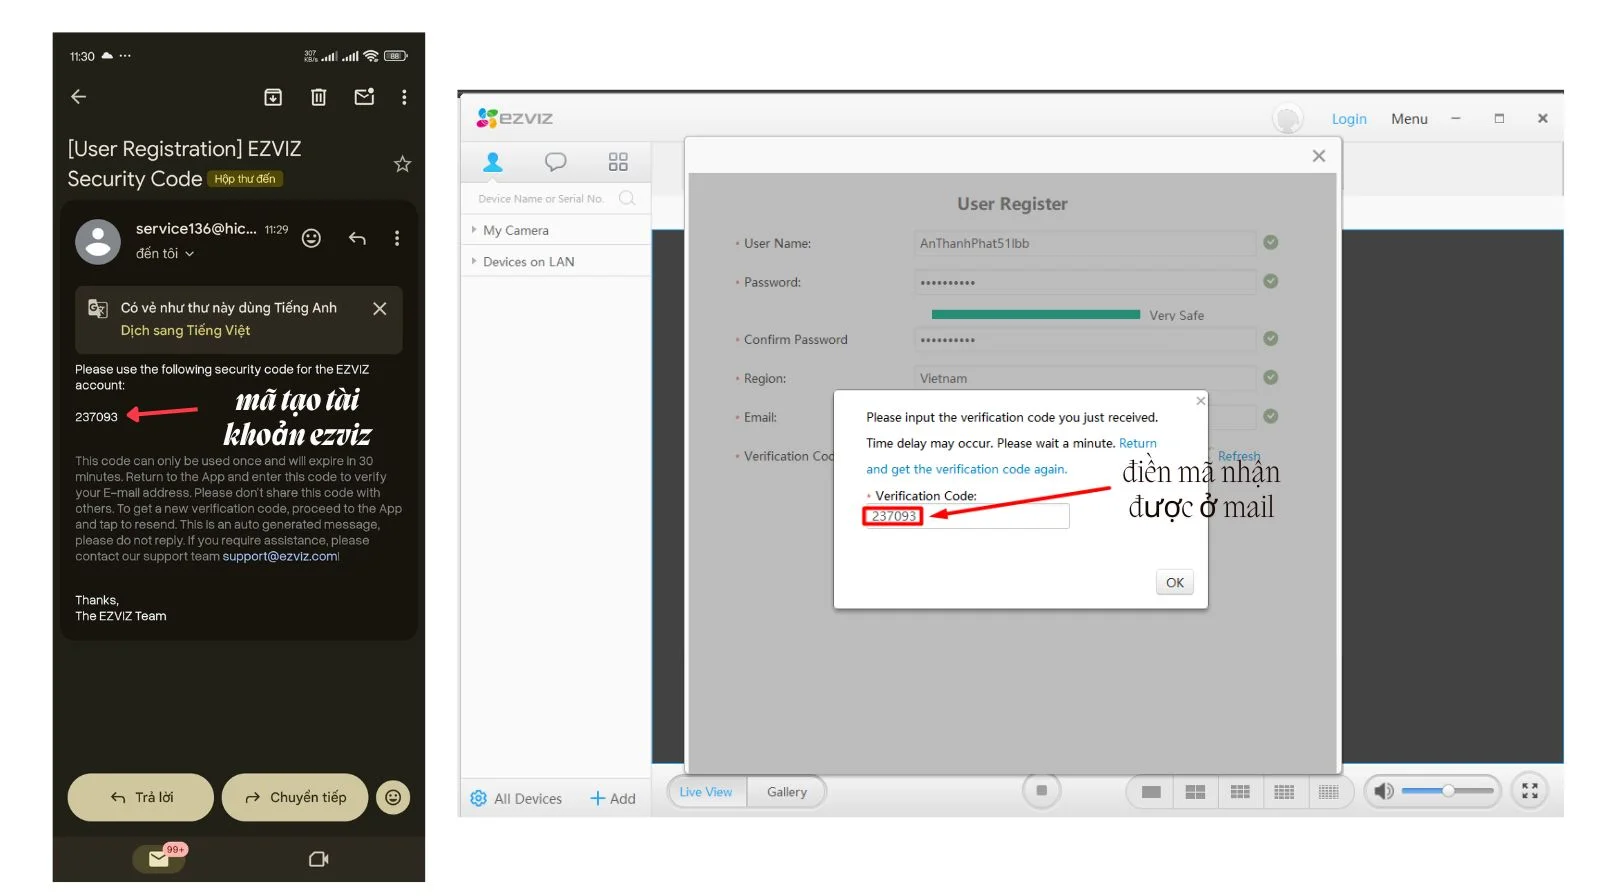This screenshot has width=1600, height=896.
Task: Mute the speaker volume icon
Action: coord(1383,791)
